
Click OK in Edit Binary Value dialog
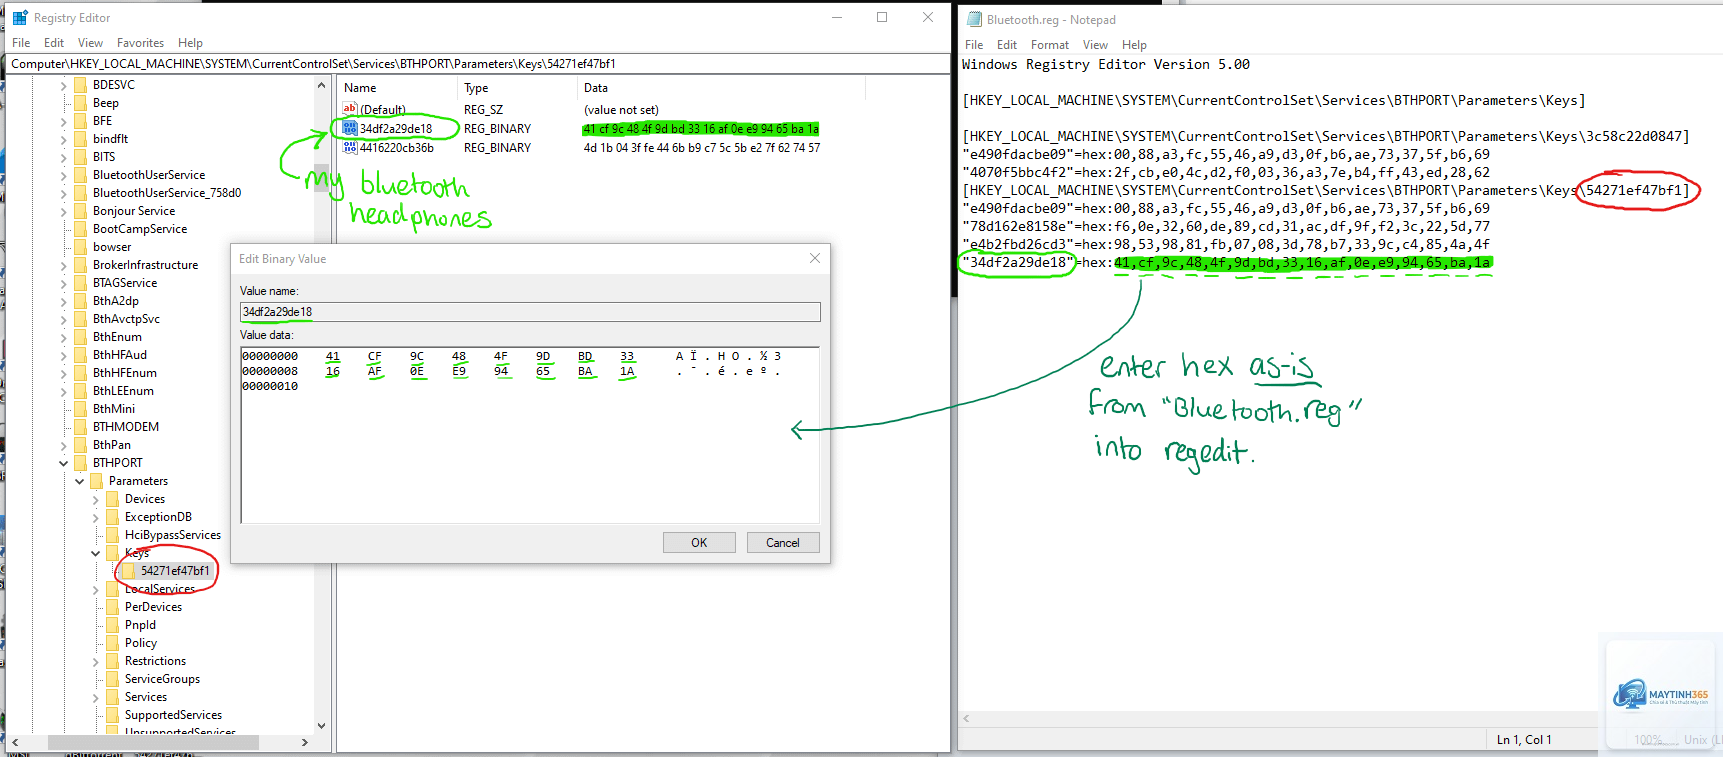(x=699, y=542)
